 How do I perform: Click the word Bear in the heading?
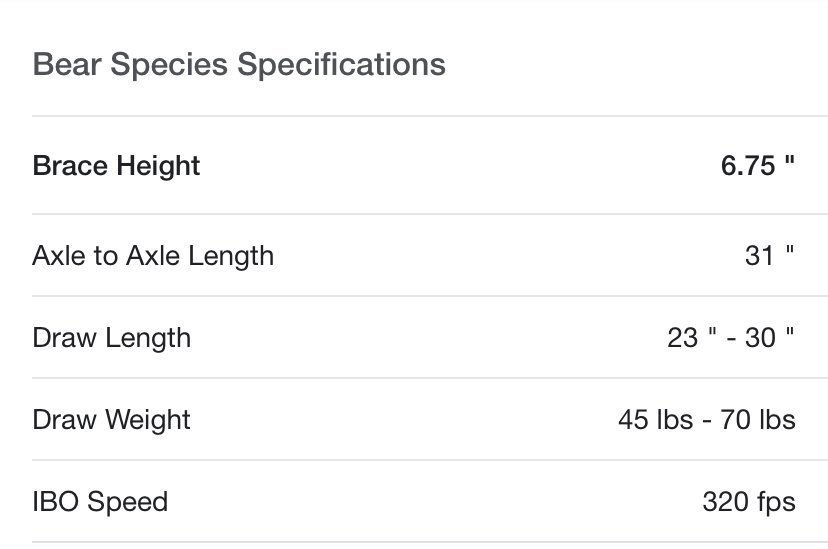click(x=67, y=65)
